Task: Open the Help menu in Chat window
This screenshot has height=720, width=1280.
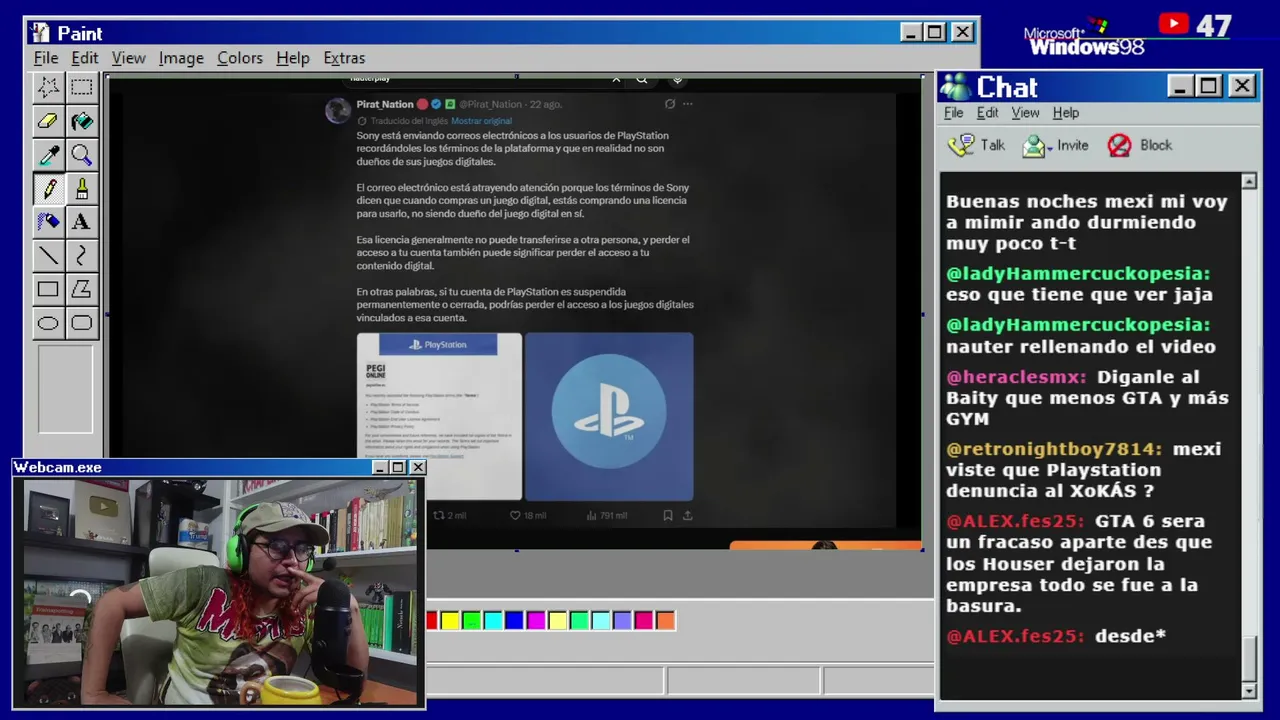Action: (1066, 113)
